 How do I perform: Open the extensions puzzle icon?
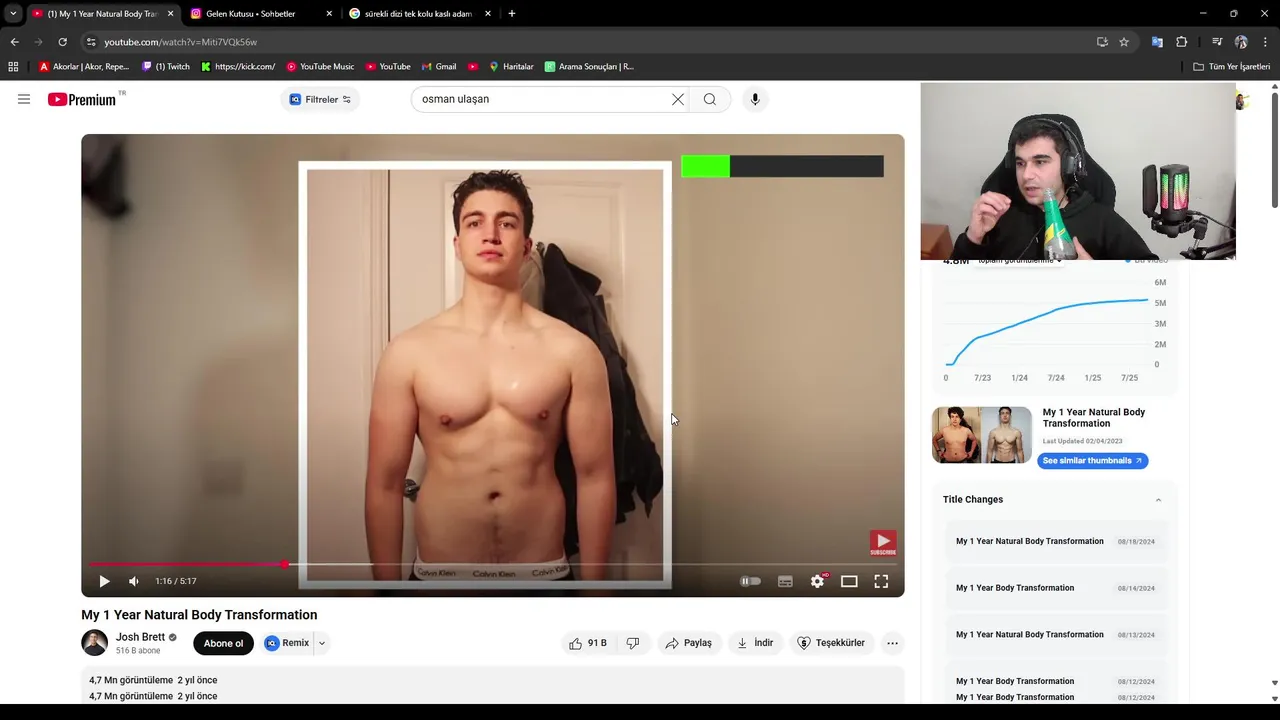[x=1182, y=42]
